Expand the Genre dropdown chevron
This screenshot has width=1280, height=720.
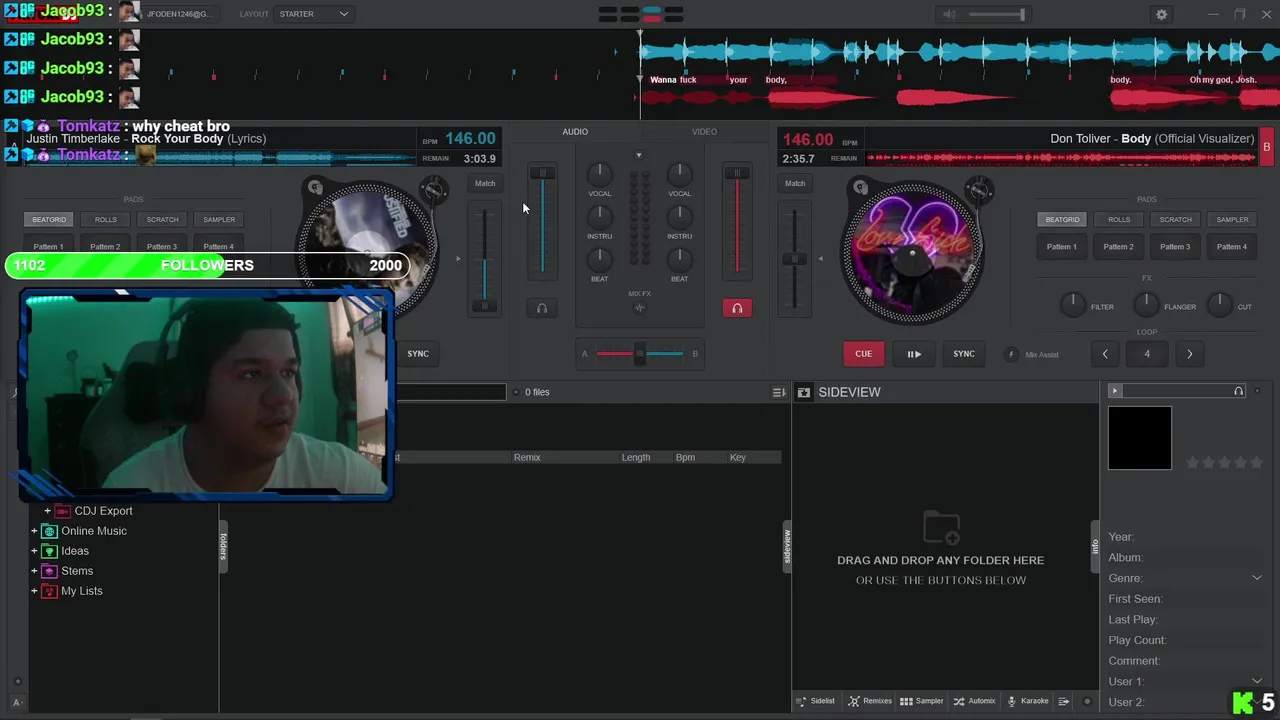pos(1257,578)
